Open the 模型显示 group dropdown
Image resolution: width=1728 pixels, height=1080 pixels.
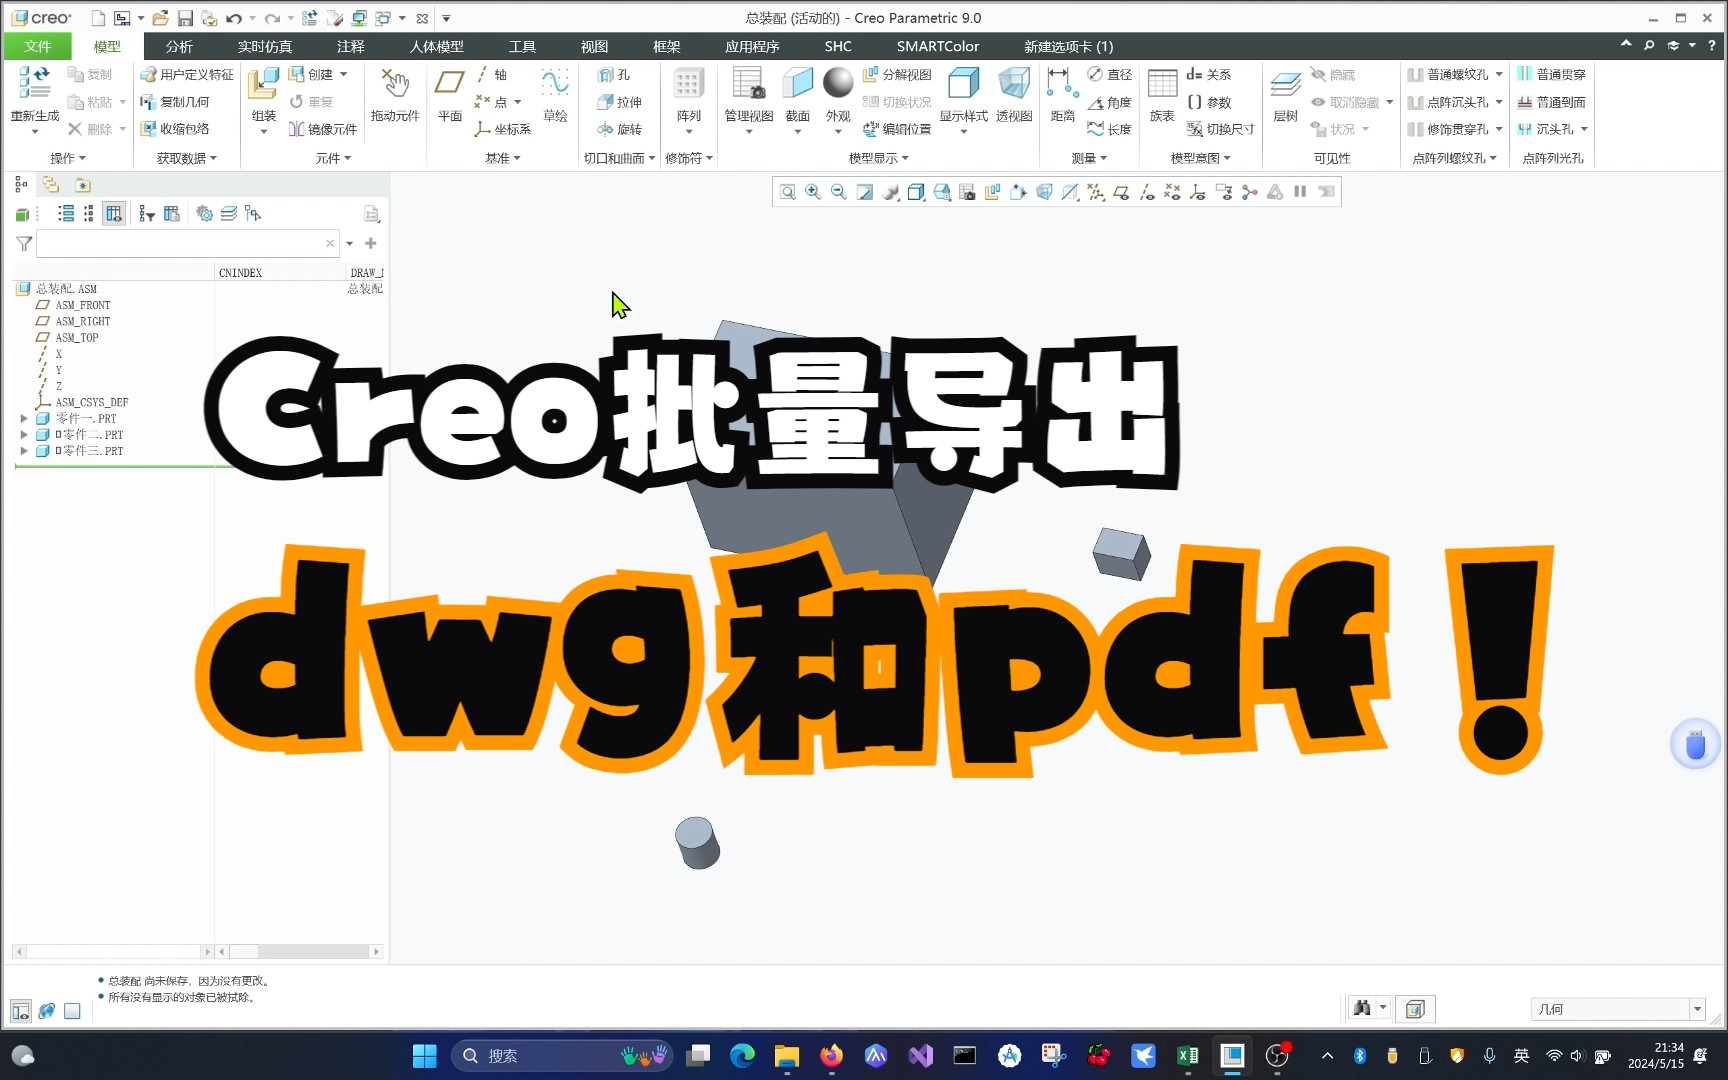coord(879,158)
